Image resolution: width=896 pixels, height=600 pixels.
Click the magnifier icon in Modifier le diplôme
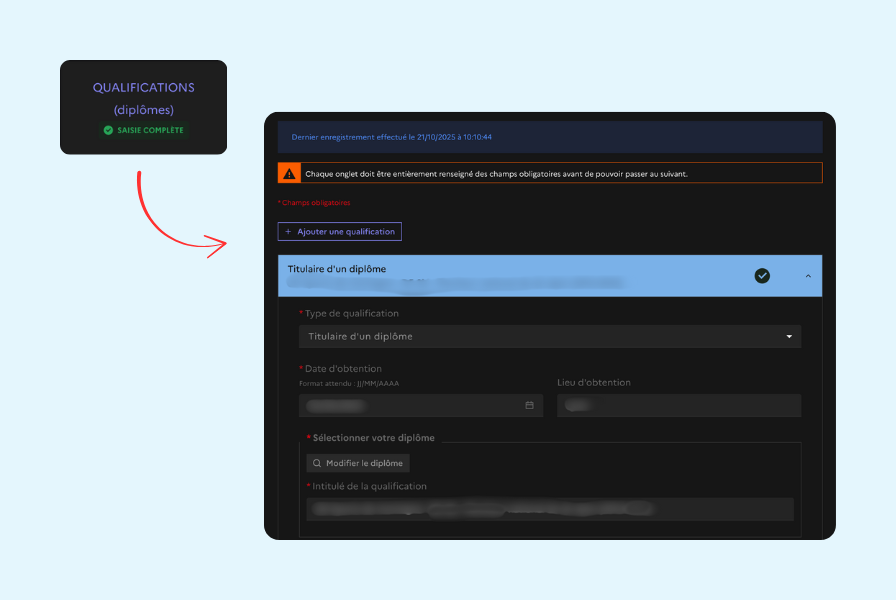(317, 463)
